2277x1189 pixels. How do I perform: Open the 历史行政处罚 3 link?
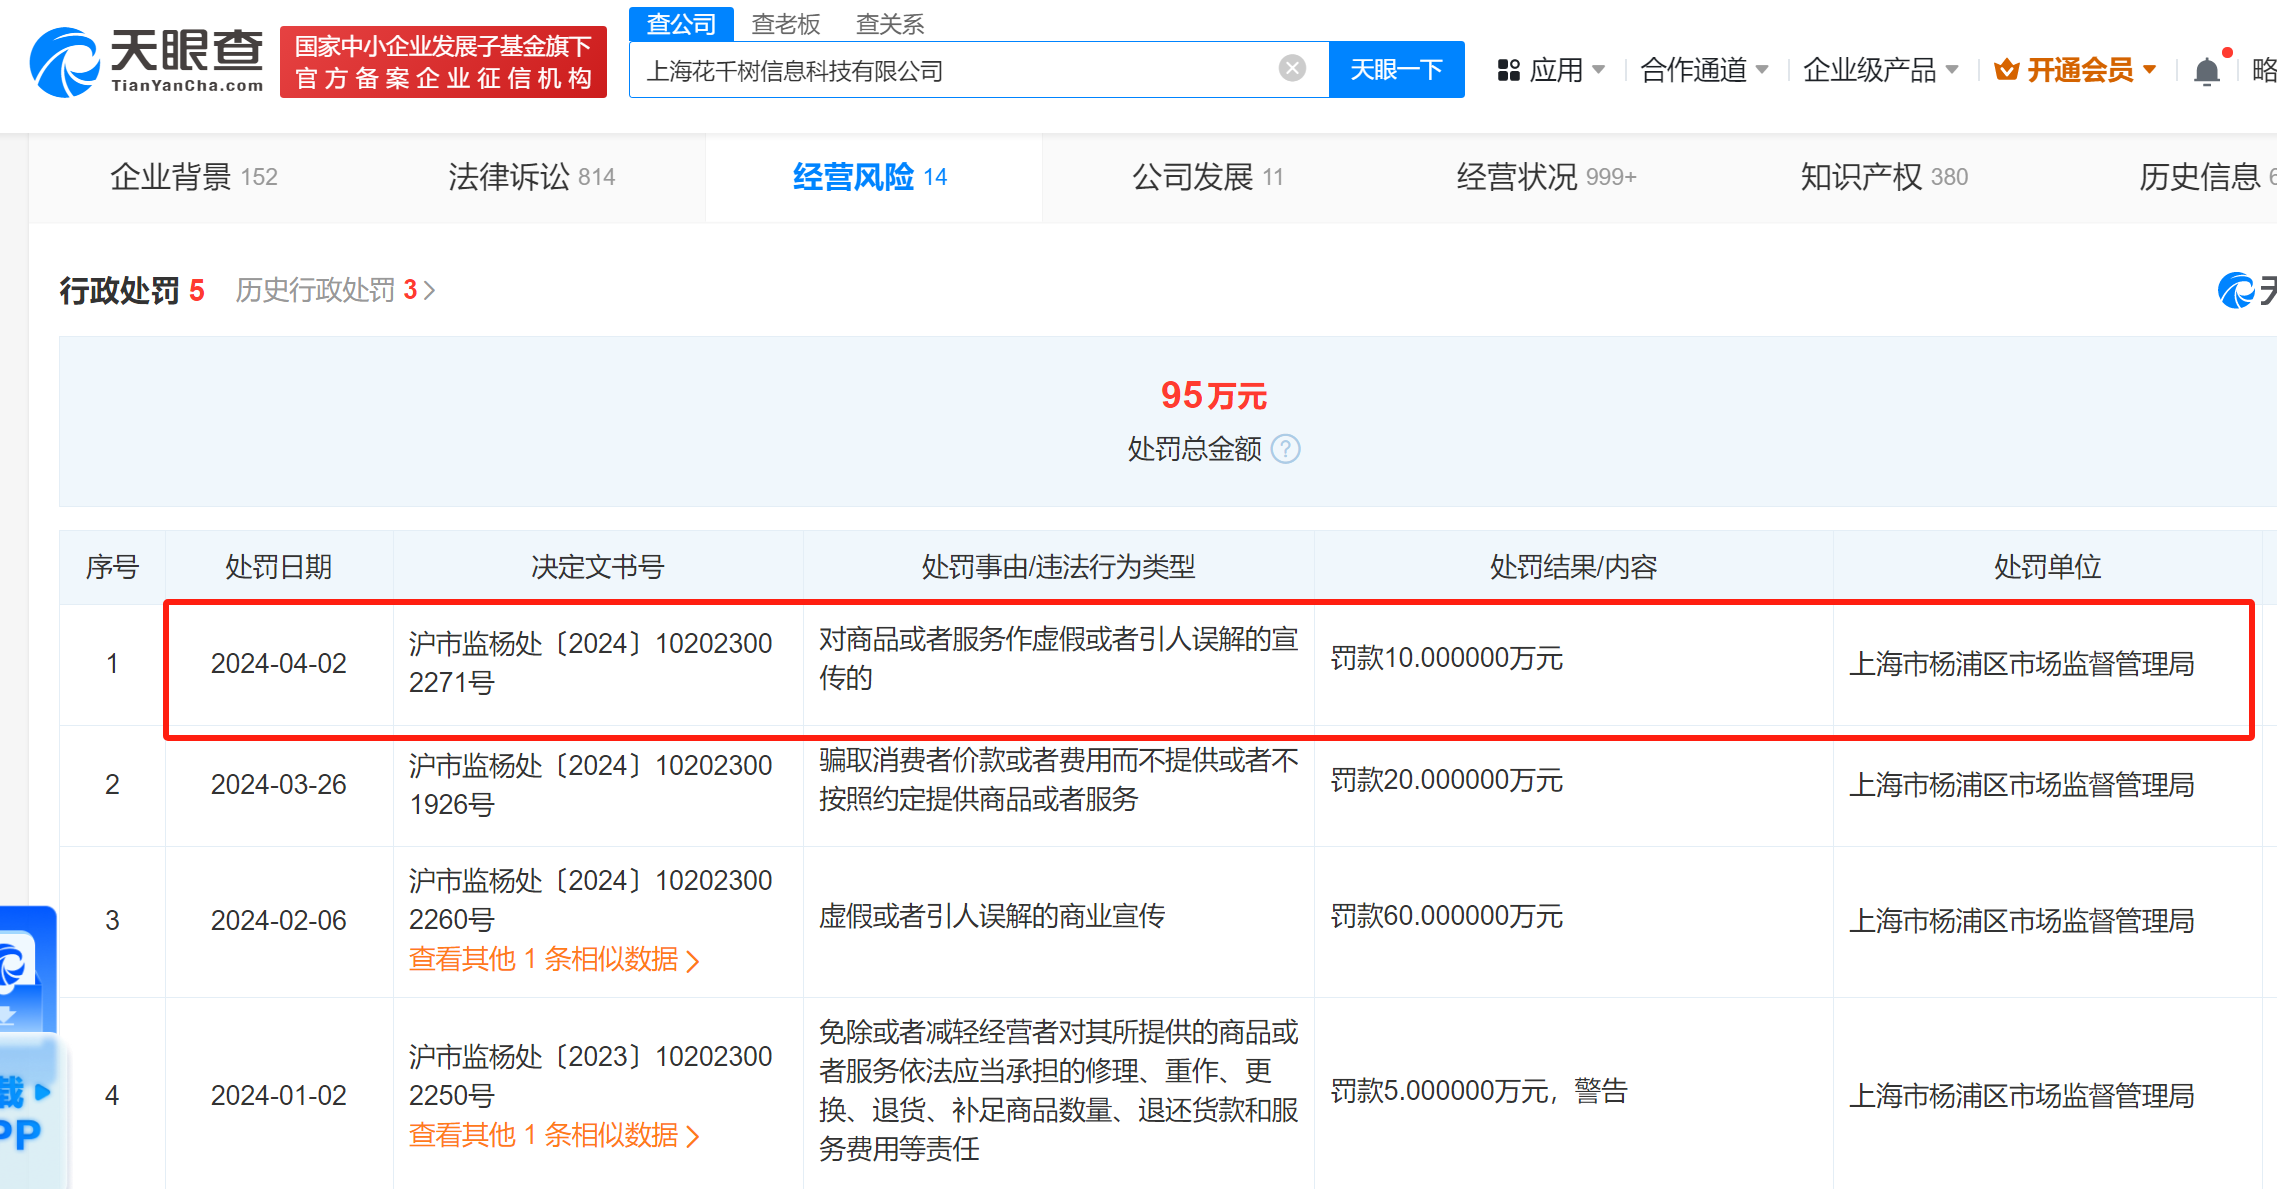pyautogui.click(x=334, y=290)
